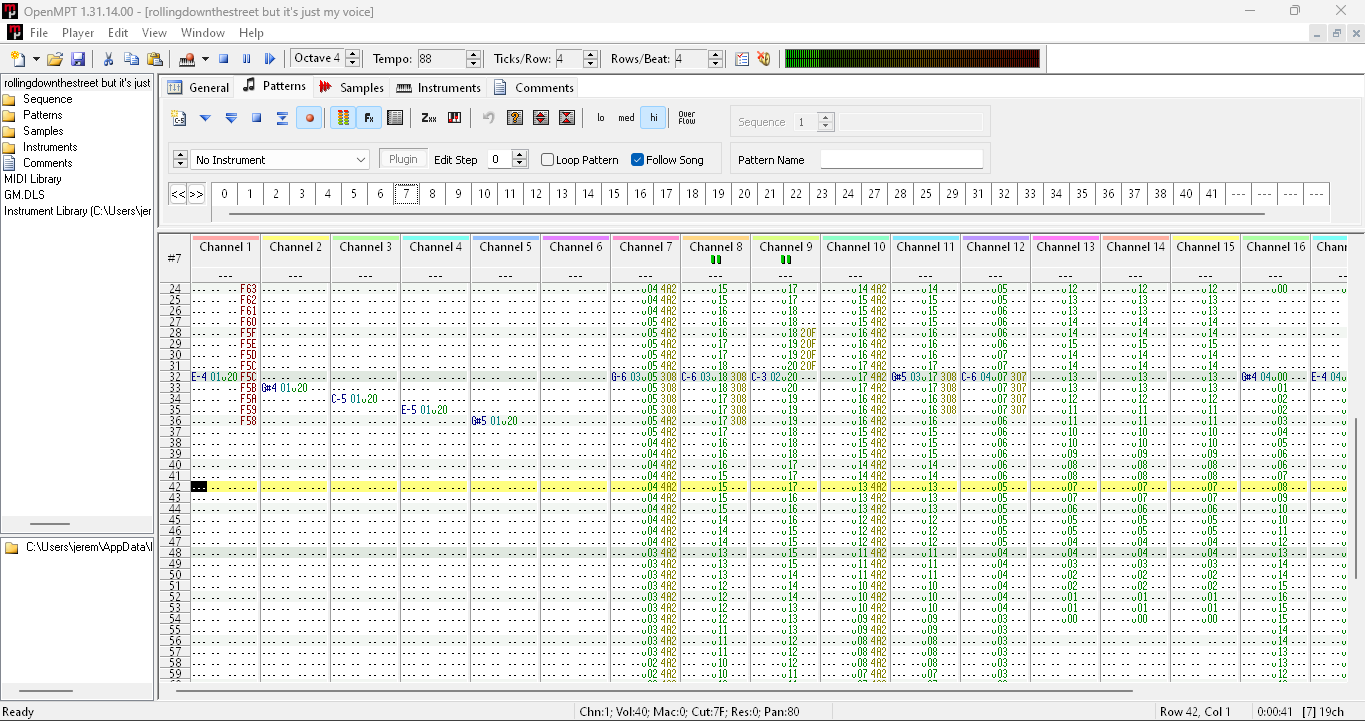Select pattern 19 in the order list
1365x721 pixels.
tap(718, 194)
